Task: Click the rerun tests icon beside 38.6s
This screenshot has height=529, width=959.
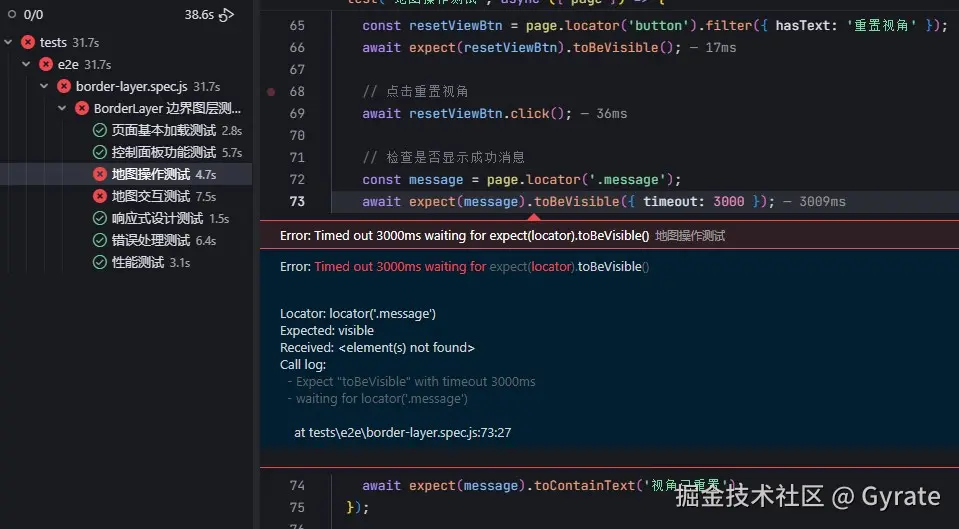Action: tap(226, 15)
